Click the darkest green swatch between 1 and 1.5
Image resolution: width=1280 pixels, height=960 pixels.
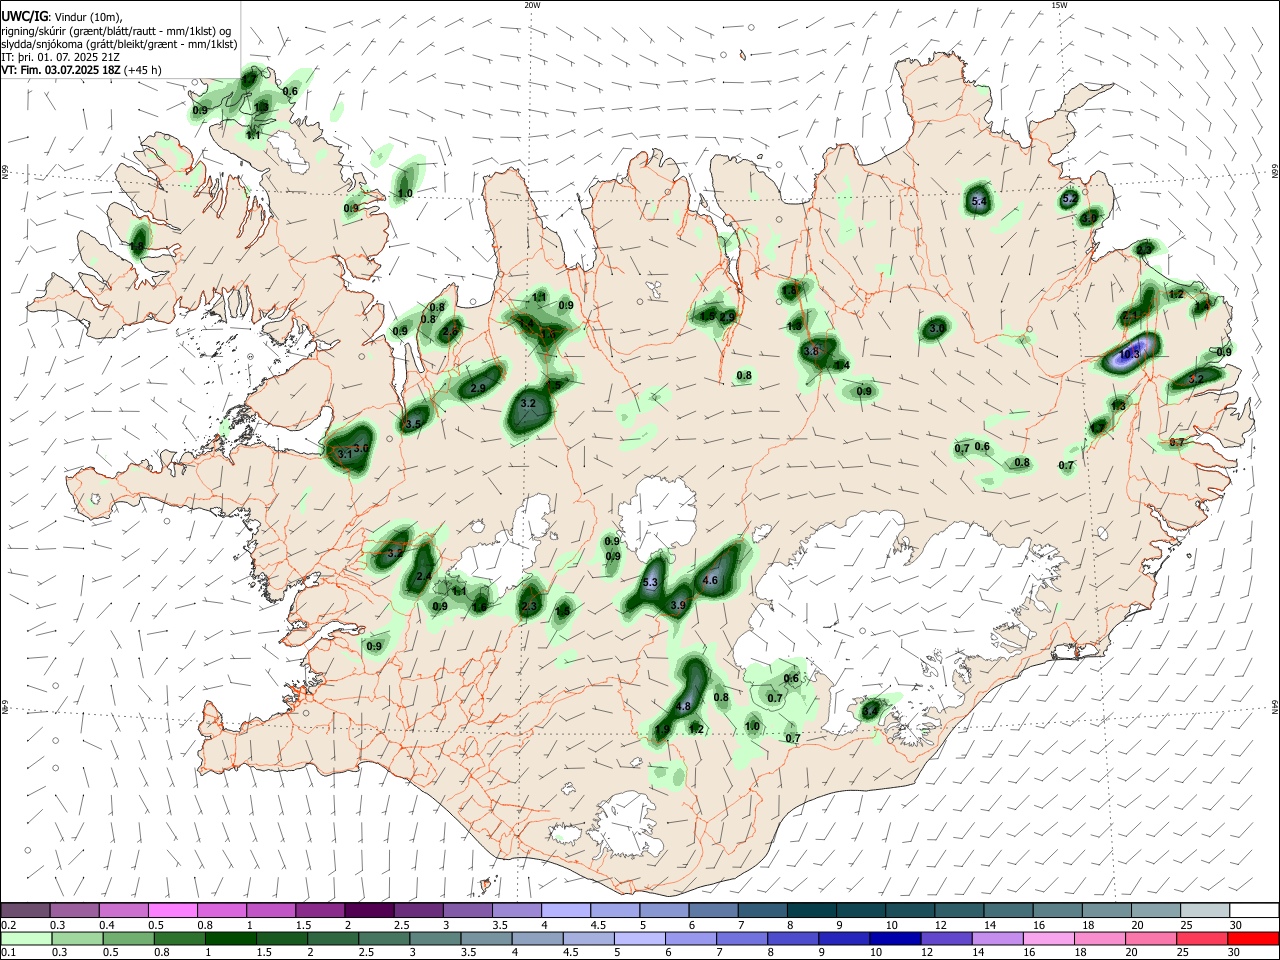pos(231,938)
